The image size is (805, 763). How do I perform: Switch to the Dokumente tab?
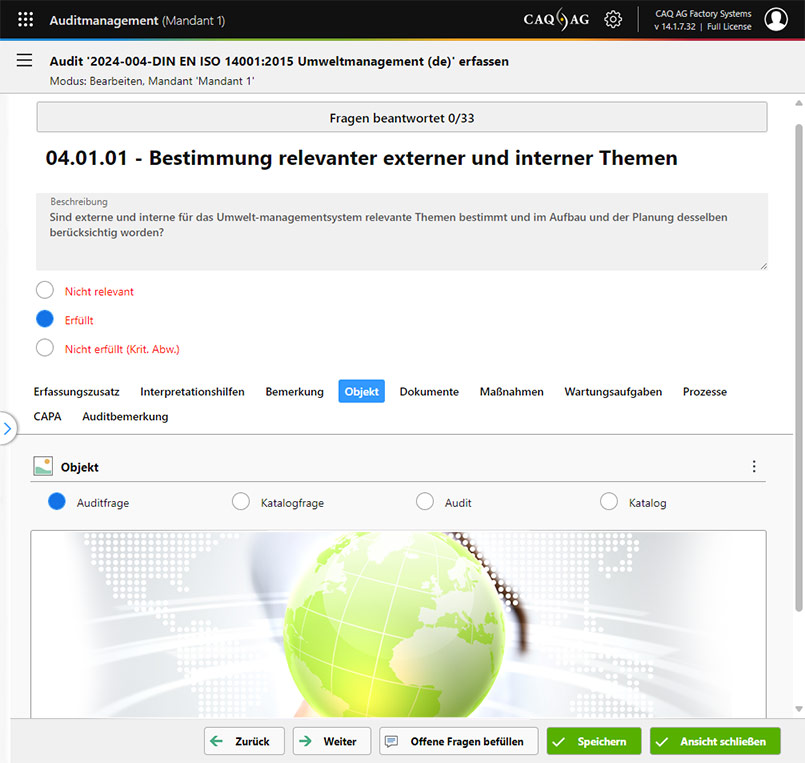[429, 392]
